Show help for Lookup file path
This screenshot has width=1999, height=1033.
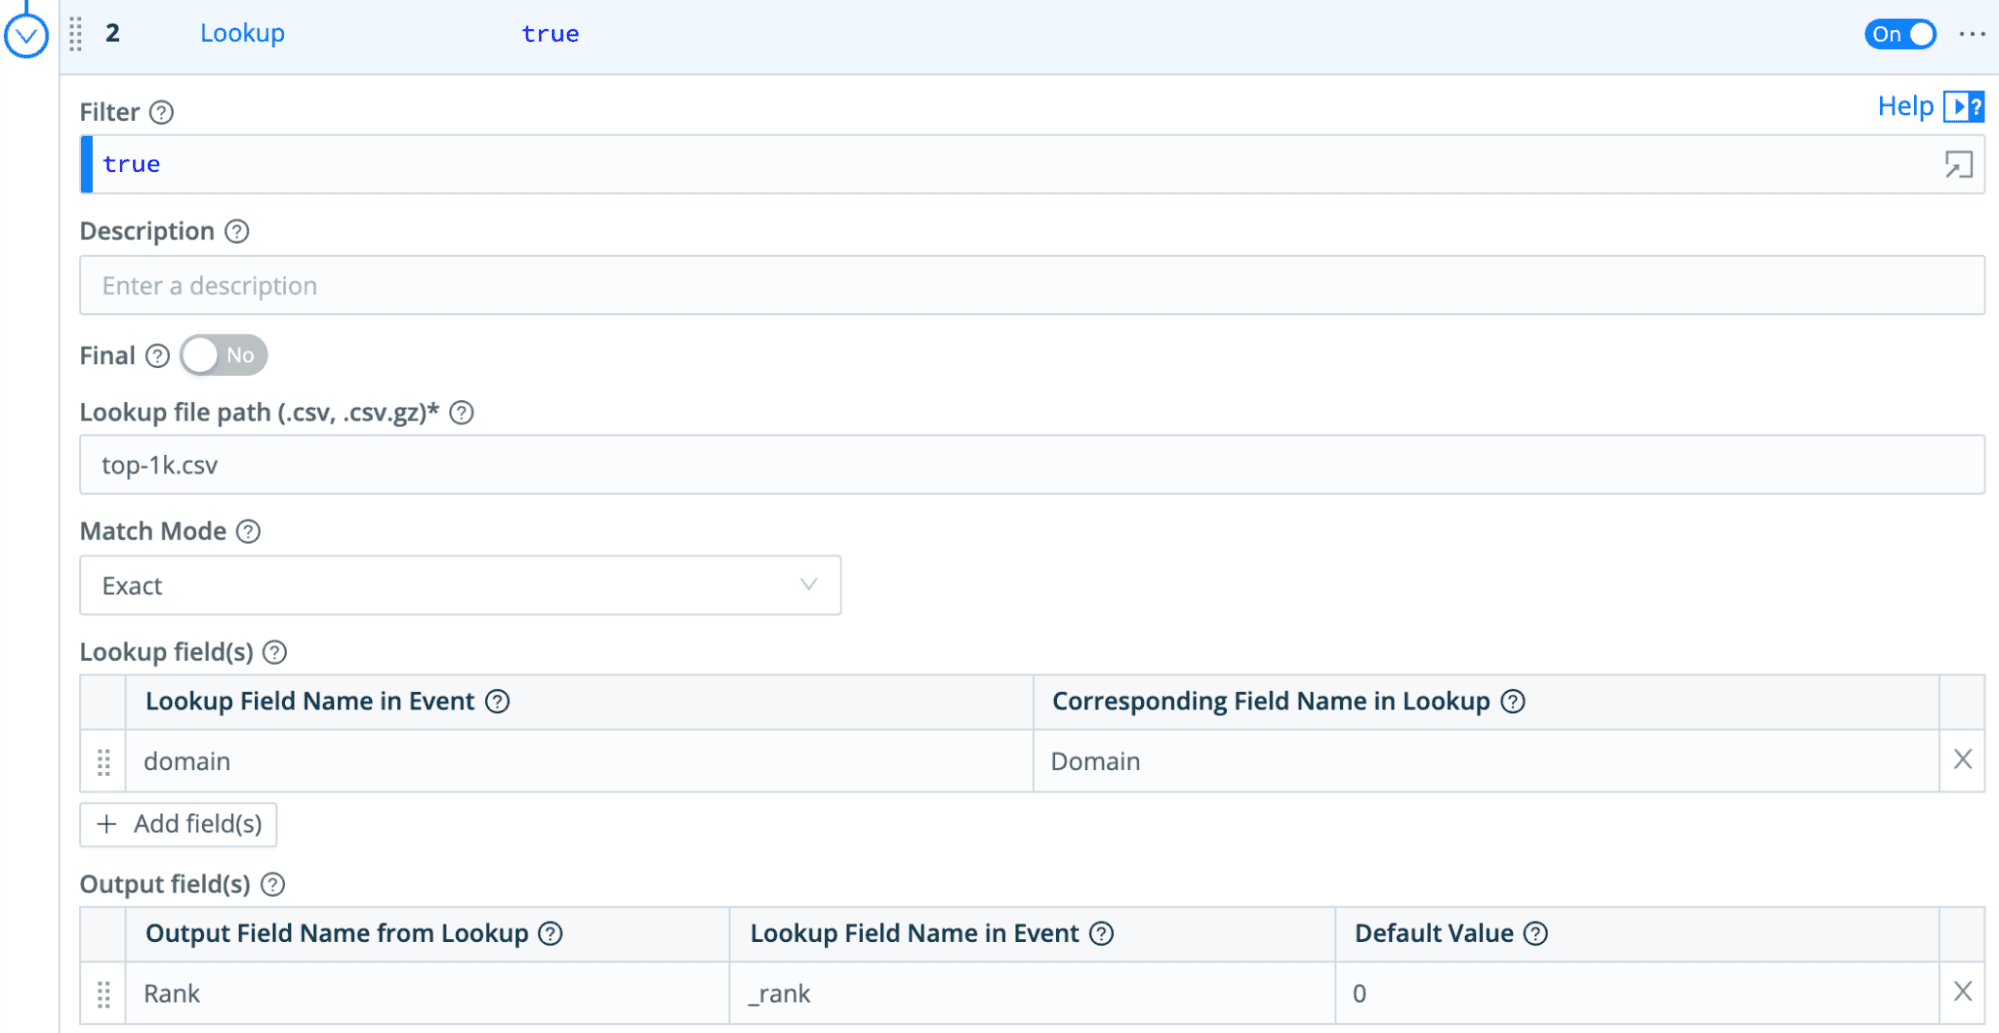pos(461,413)
